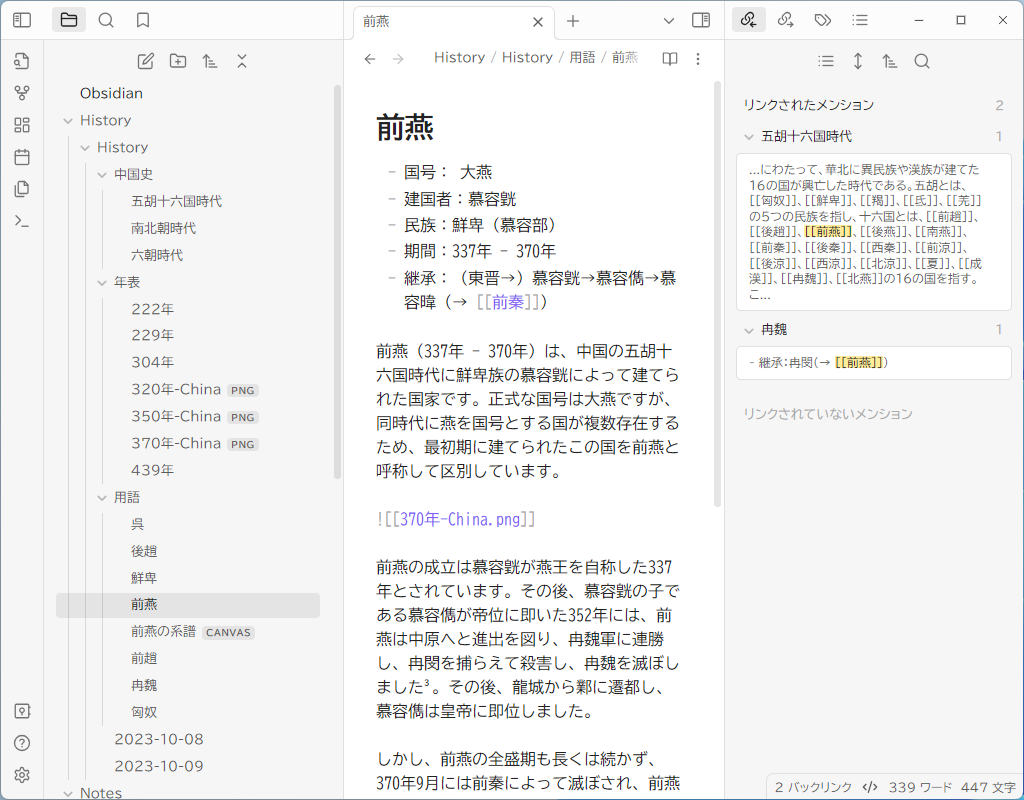The width and height of the screenshot is (1024, 800).
Task: Navigate forward in note history
Action: pyautogui.click(x=398, y=59)
